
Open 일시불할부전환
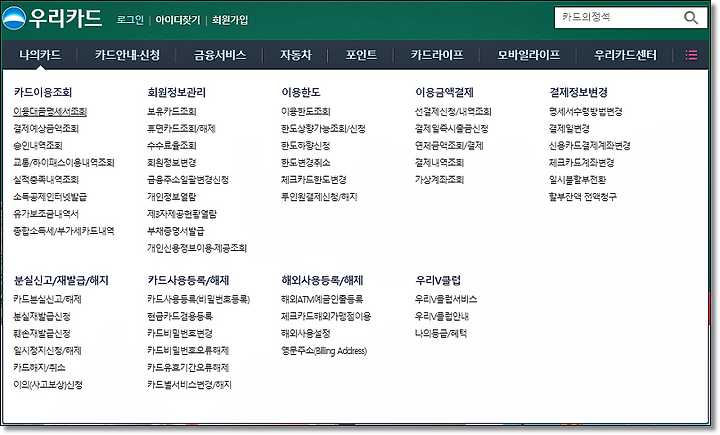[x=578, y=180]
